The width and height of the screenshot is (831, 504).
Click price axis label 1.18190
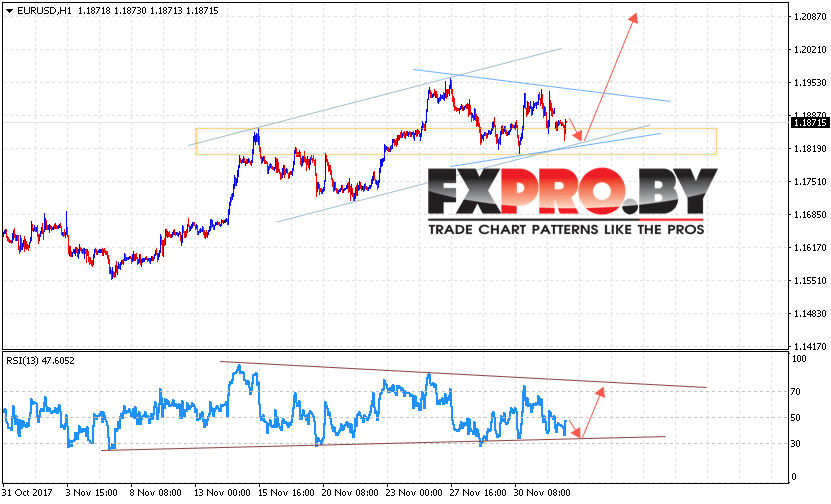tap(810, 149)
